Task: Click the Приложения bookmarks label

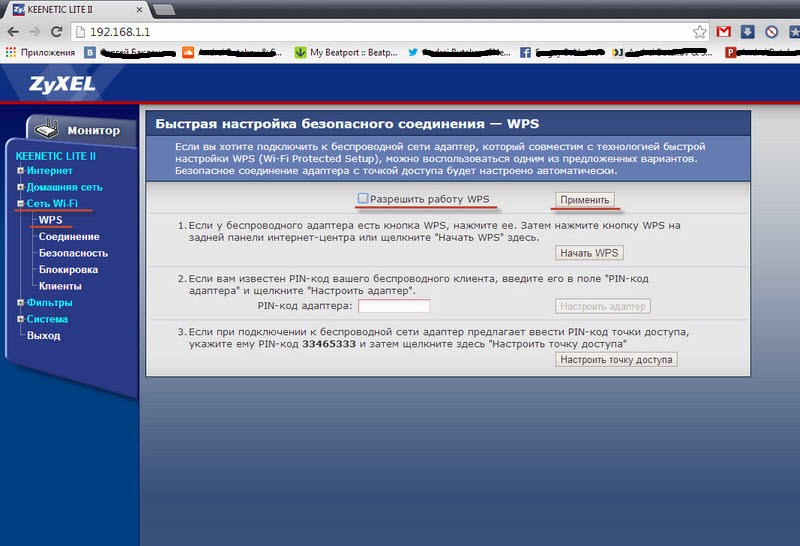Action: pyautogui.click(x=47, y=52)
